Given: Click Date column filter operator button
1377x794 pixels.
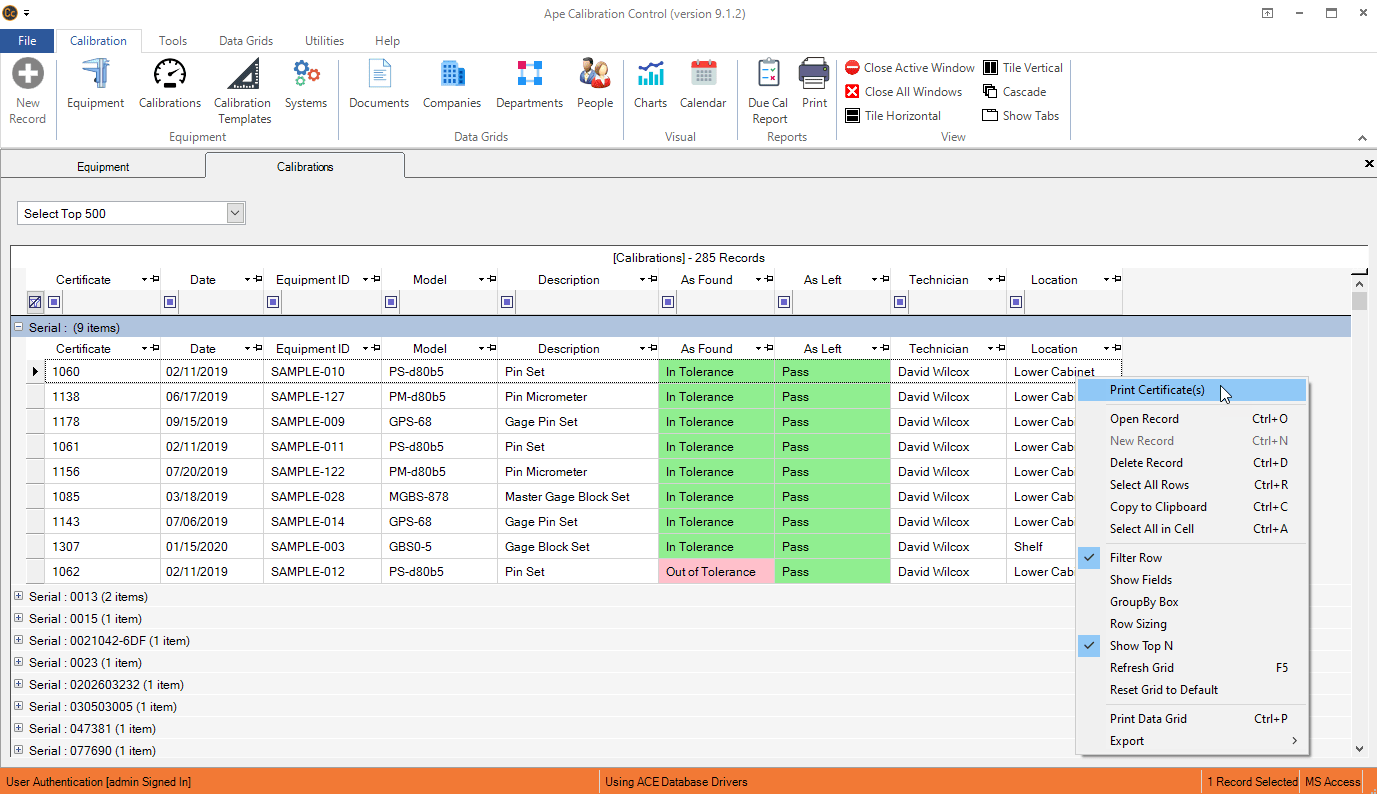Looking at the screenshot, I should (x=170, y=302).
